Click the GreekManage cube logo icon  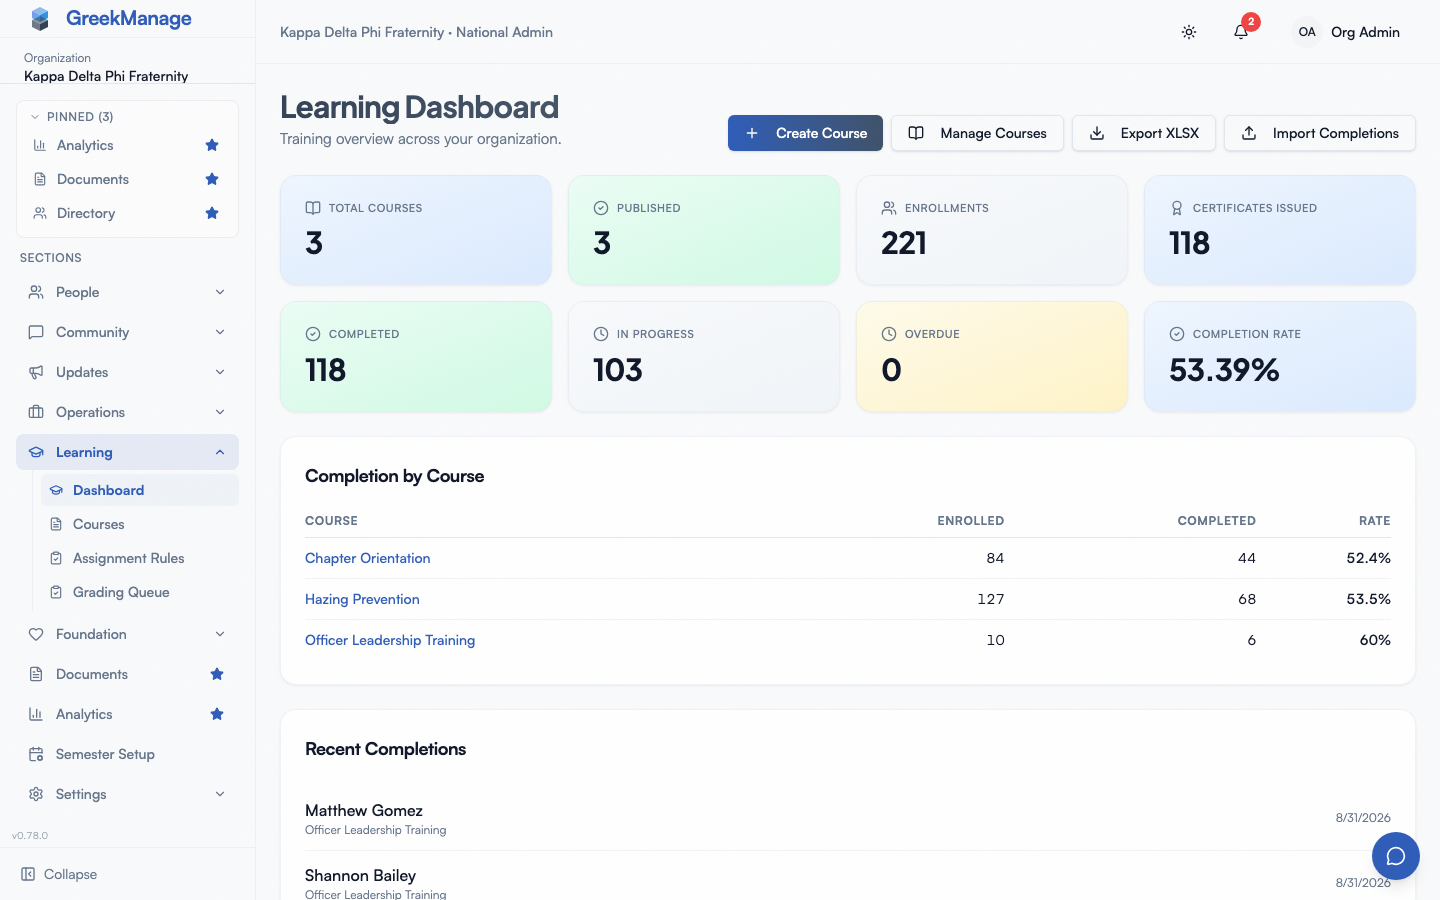click(x=40, y=19)
